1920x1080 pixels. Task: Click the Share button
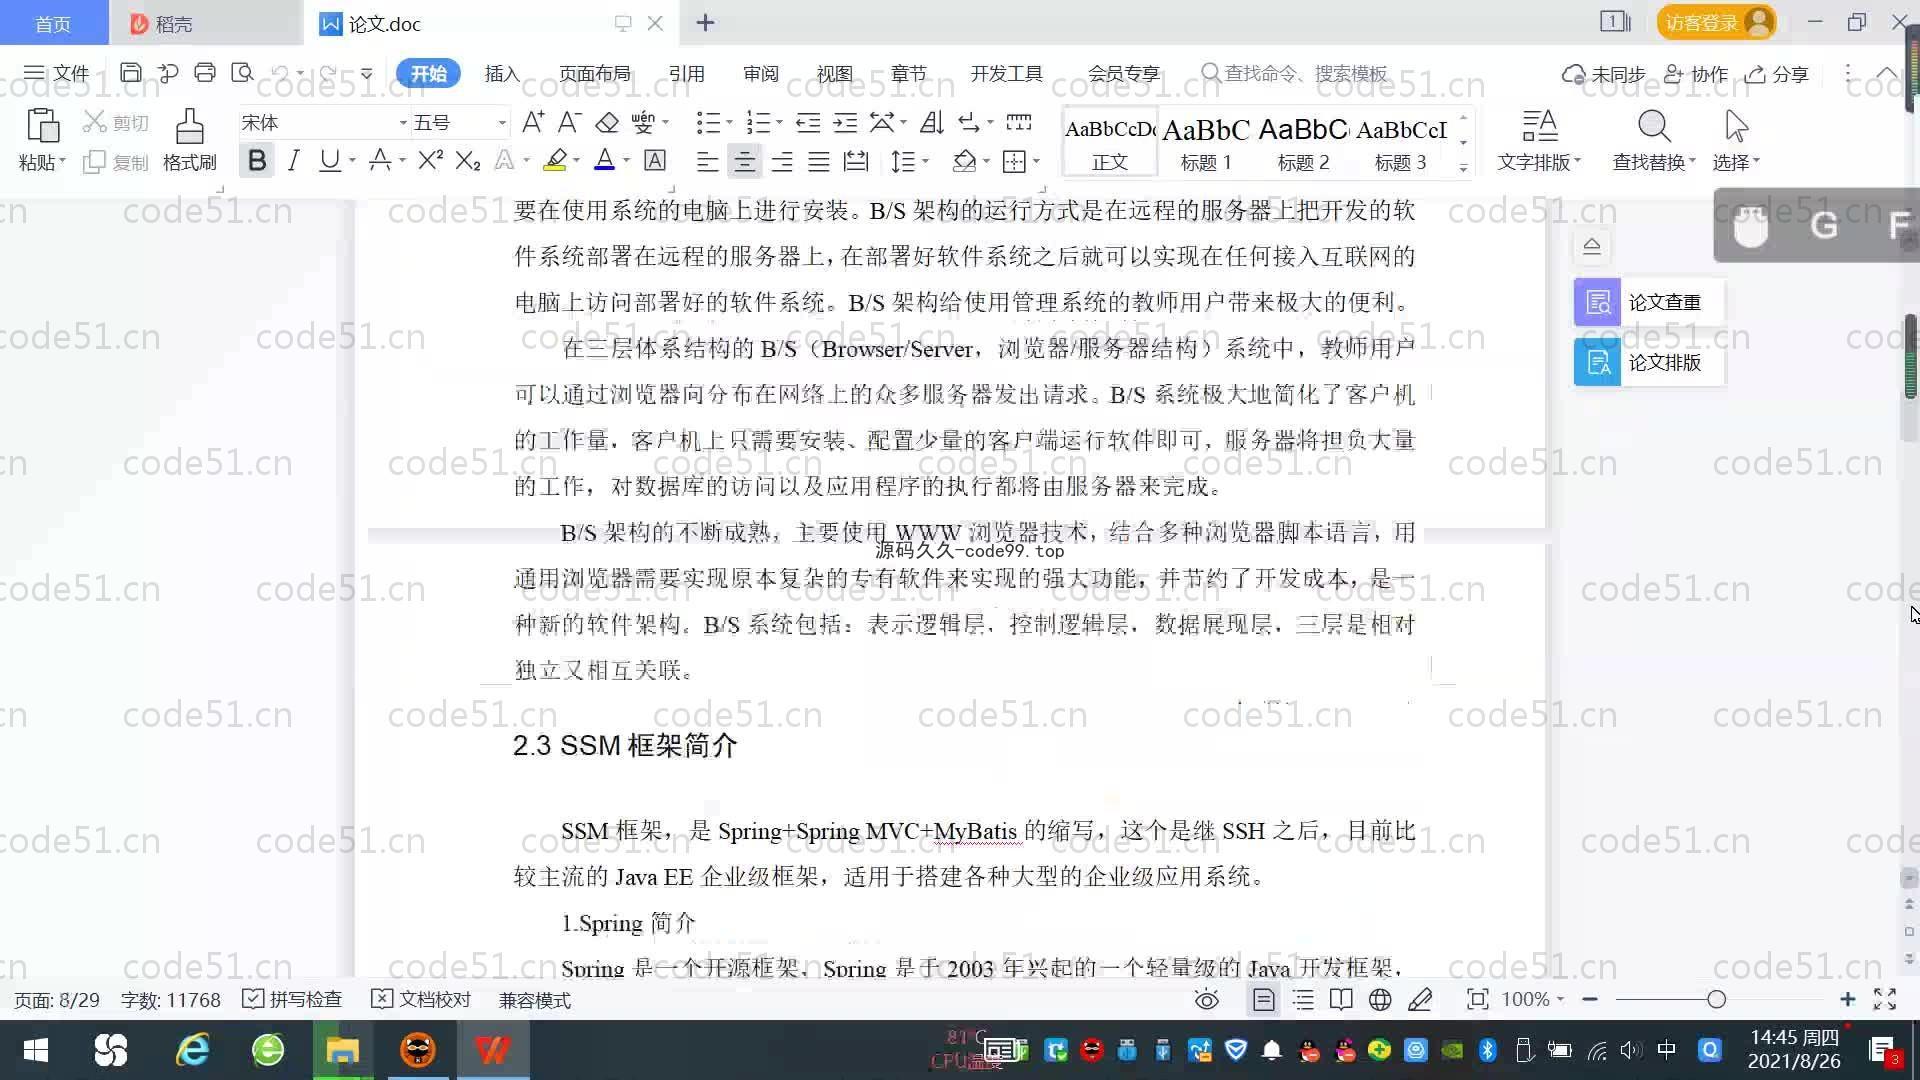click(1777, 74)
